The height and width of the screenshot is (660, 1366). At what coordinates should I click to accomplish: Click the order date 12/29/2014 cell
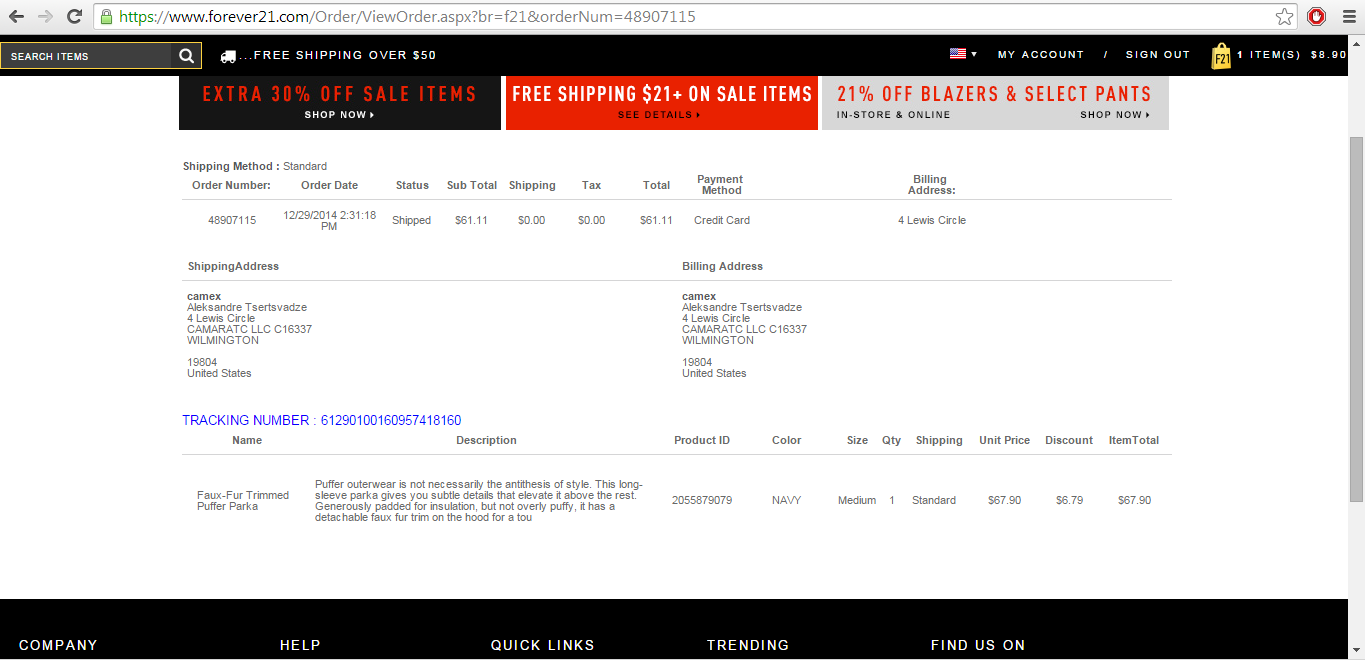tap(329, 220)
